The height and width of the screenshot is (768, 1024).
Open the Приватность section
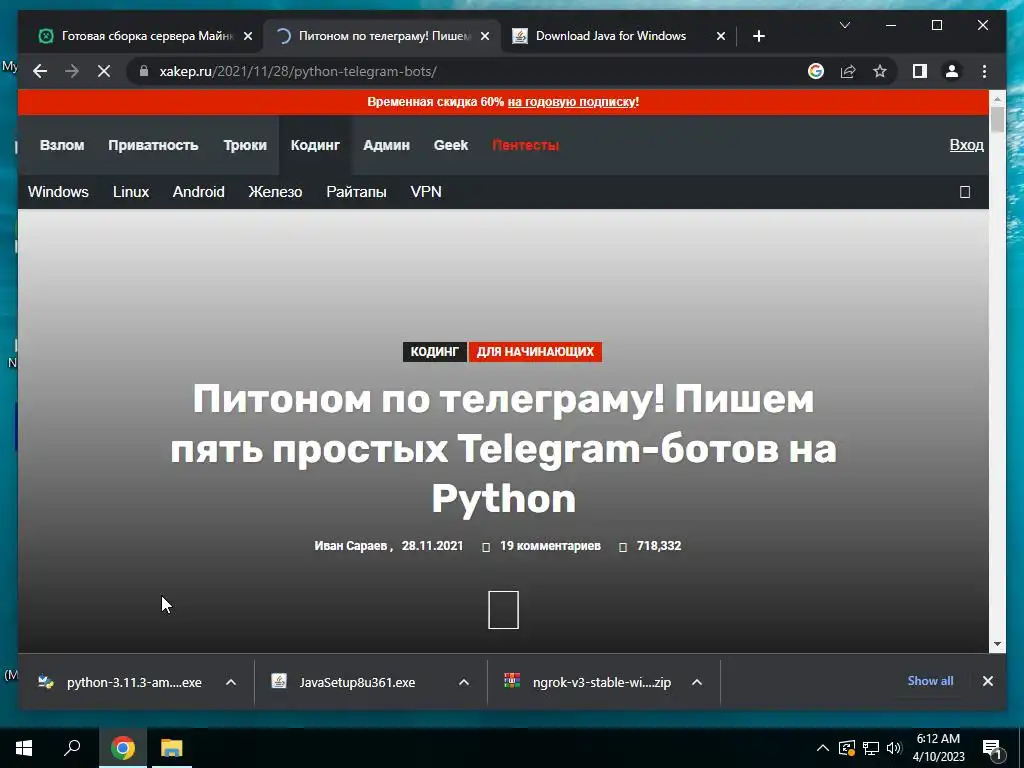153,145
